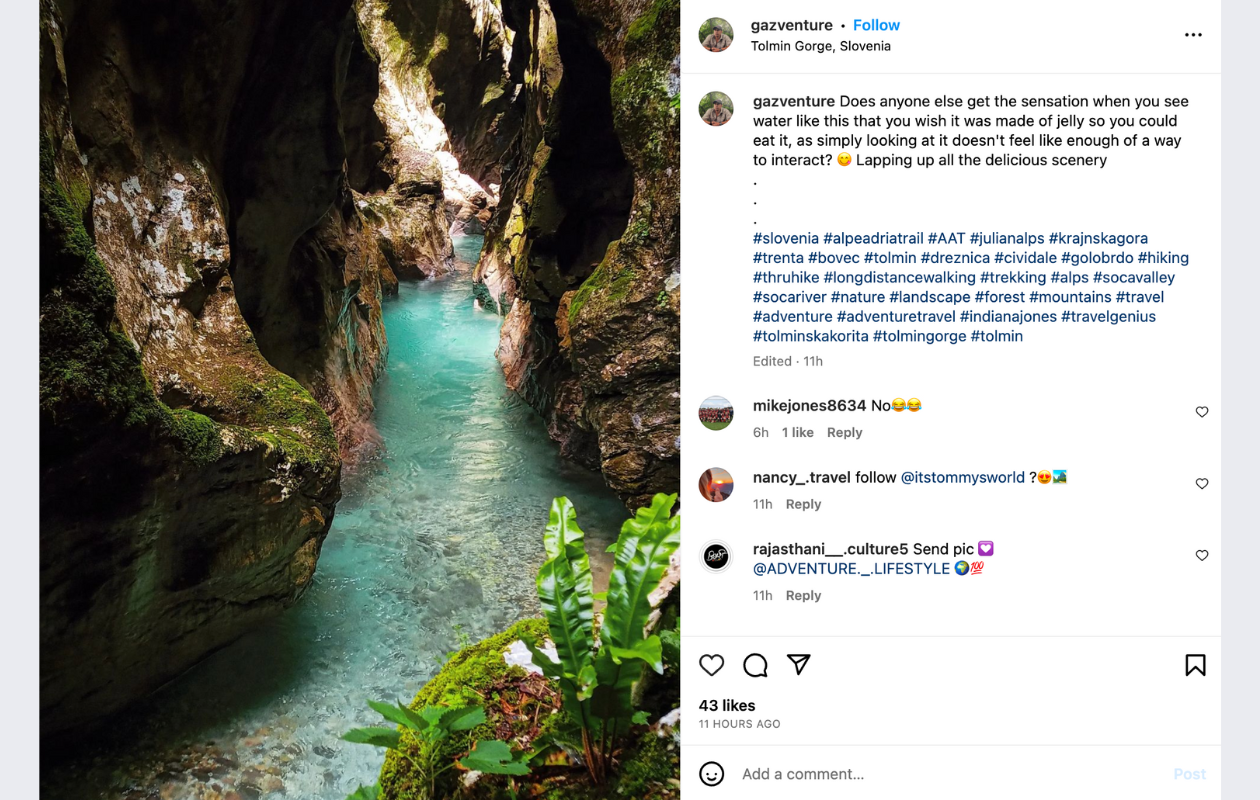The image size is (1260, 800).
Task: Click Post to submit a comment
Action: tap(1189, 773)
